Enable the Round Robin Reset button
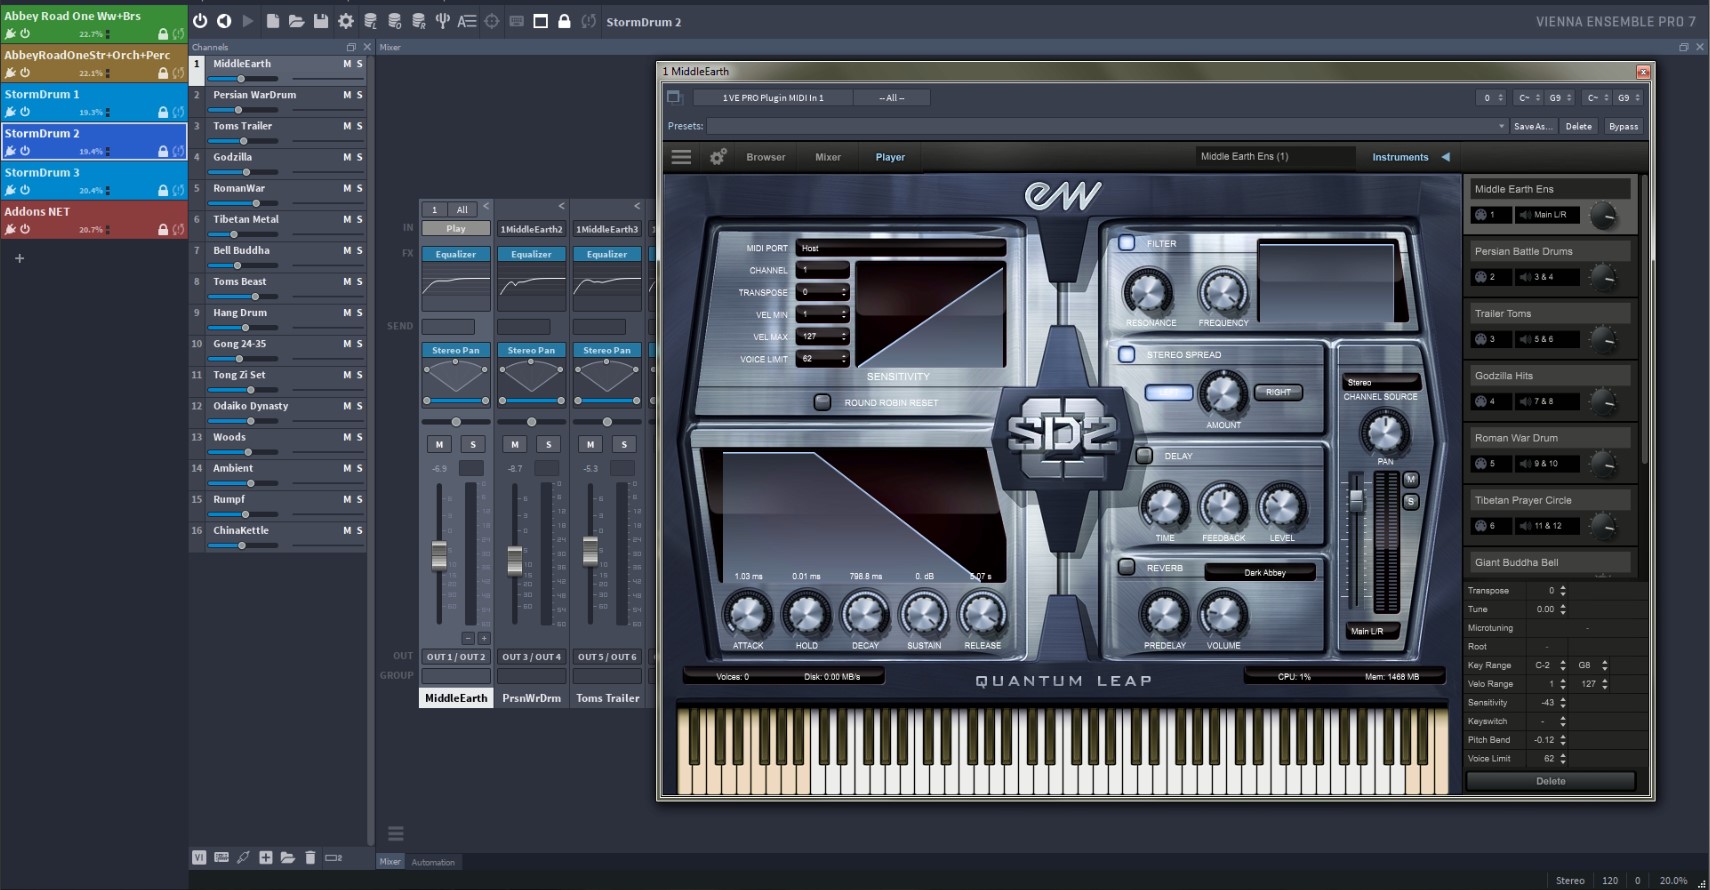The height and width of the screenshot is (890, 1710). [x=822, y=402]
